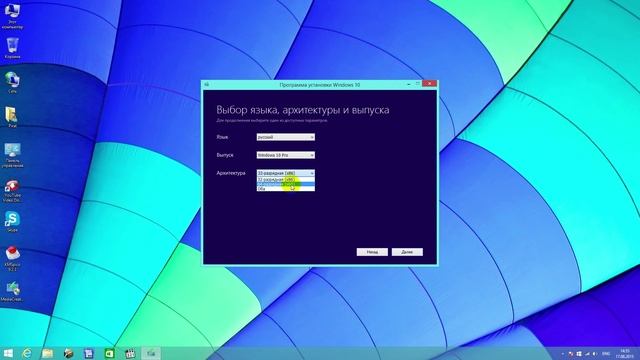Open the clapperboard taskbar icon

pos(130,353)
